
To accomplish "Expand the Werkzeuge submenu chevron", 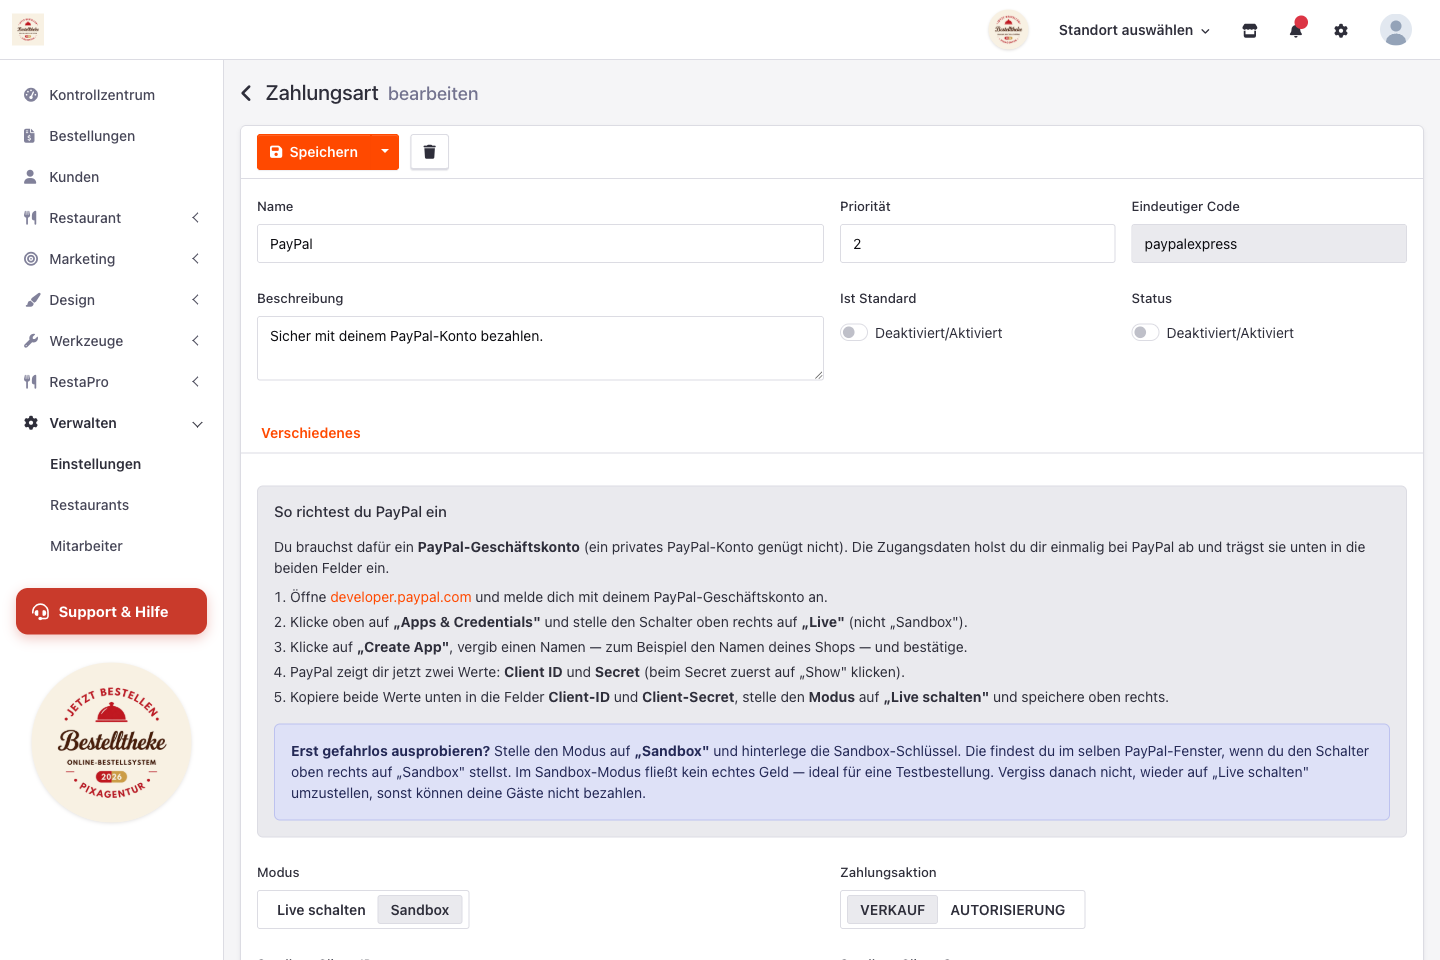I will pyautogui.click(x=196, y=341).
